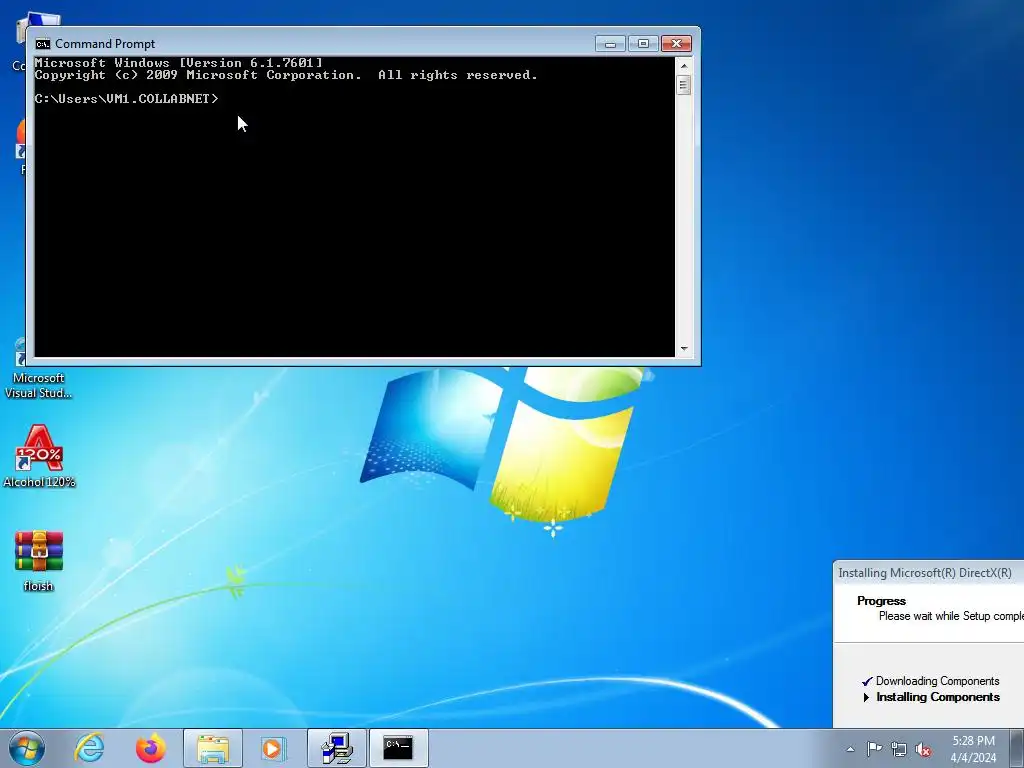Select Command Prompt taskbar button
This screenshot has width=1024, height=768.
click(398, 748)
